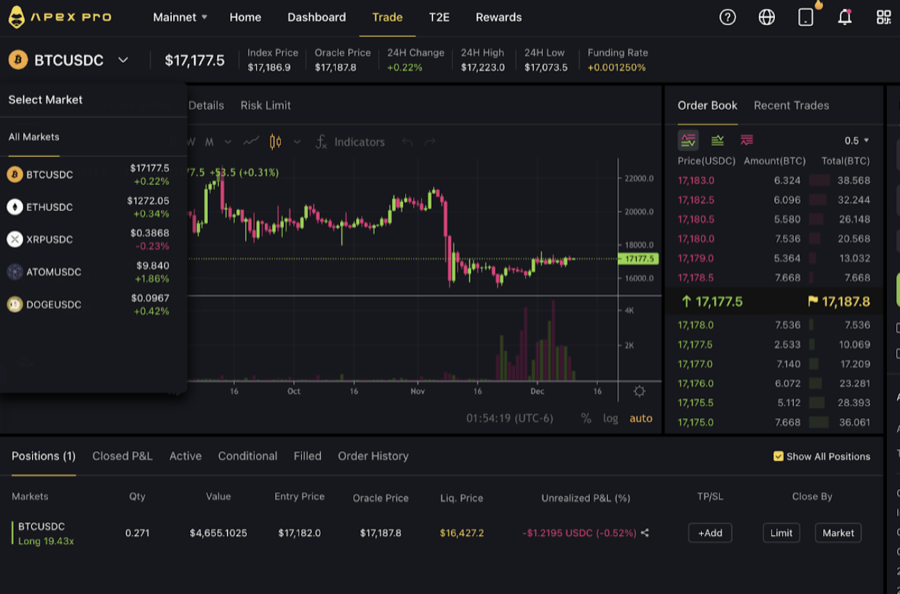
Task: Show only sell orders in the Order Book
Action: [745, 140]
